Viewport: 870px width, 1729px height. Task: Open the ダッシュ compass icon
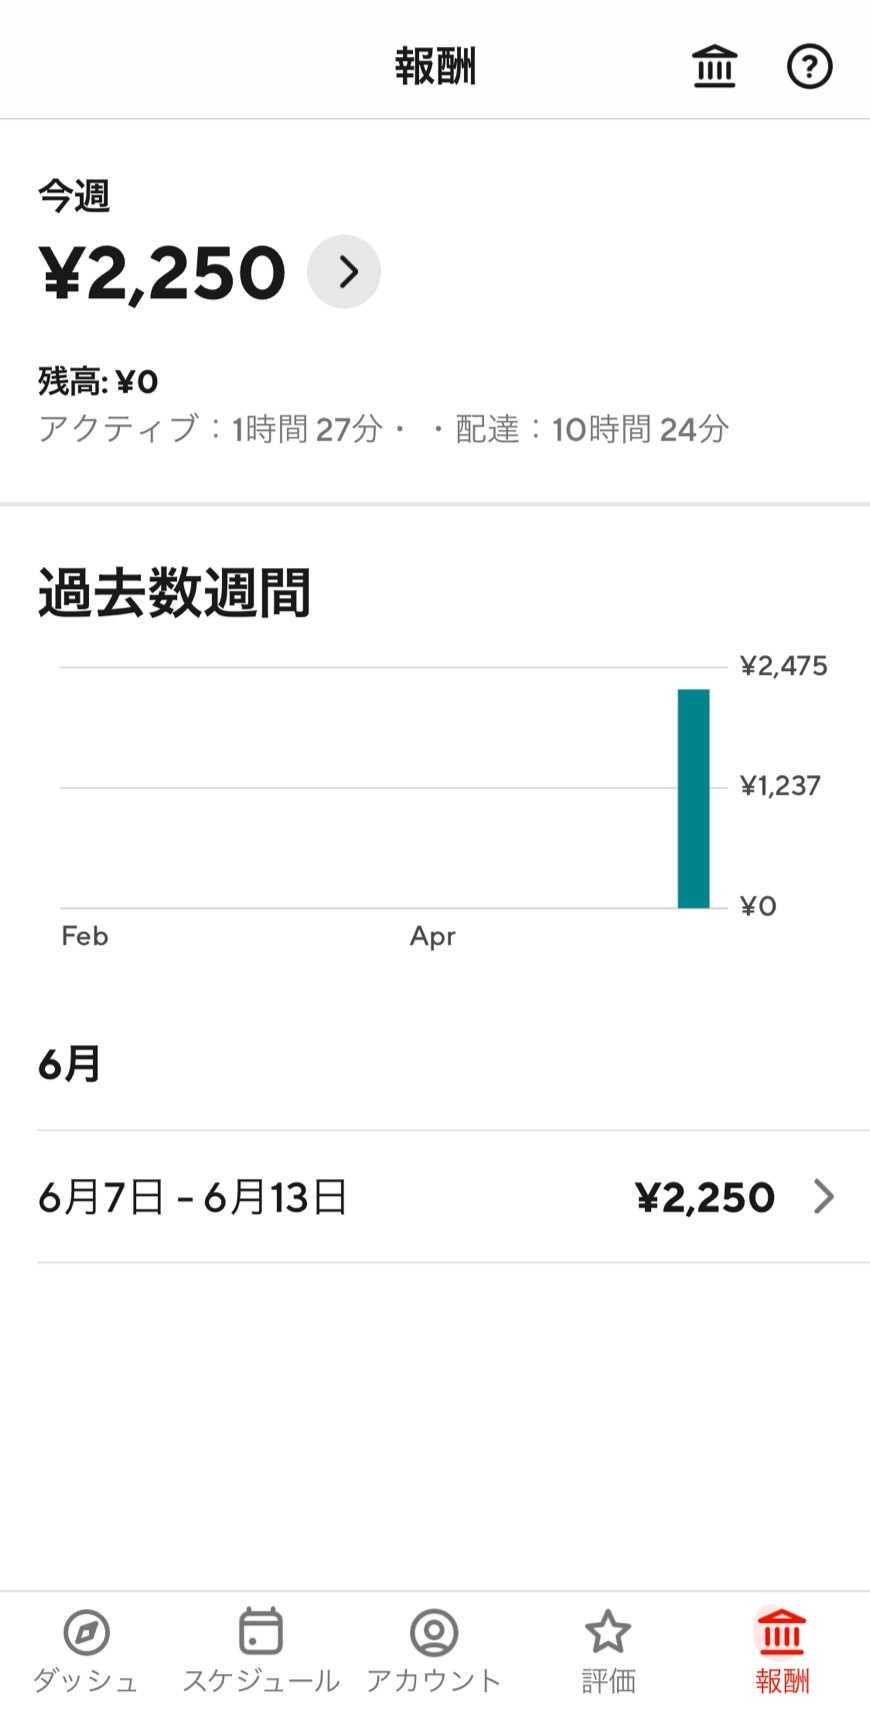[86, 1633]
